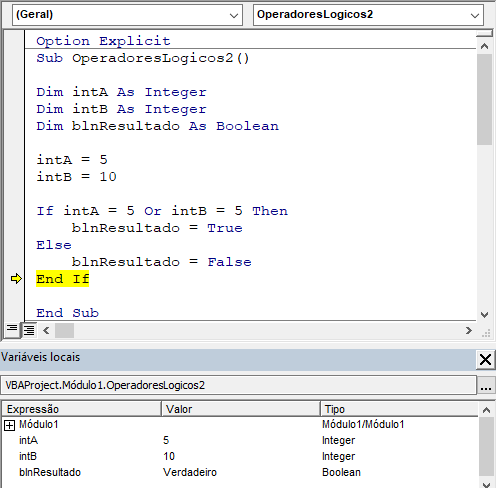This screenshot has width=496, height=488.
Task: Click locals pane scroll up arrow
Action: (486, 410)
